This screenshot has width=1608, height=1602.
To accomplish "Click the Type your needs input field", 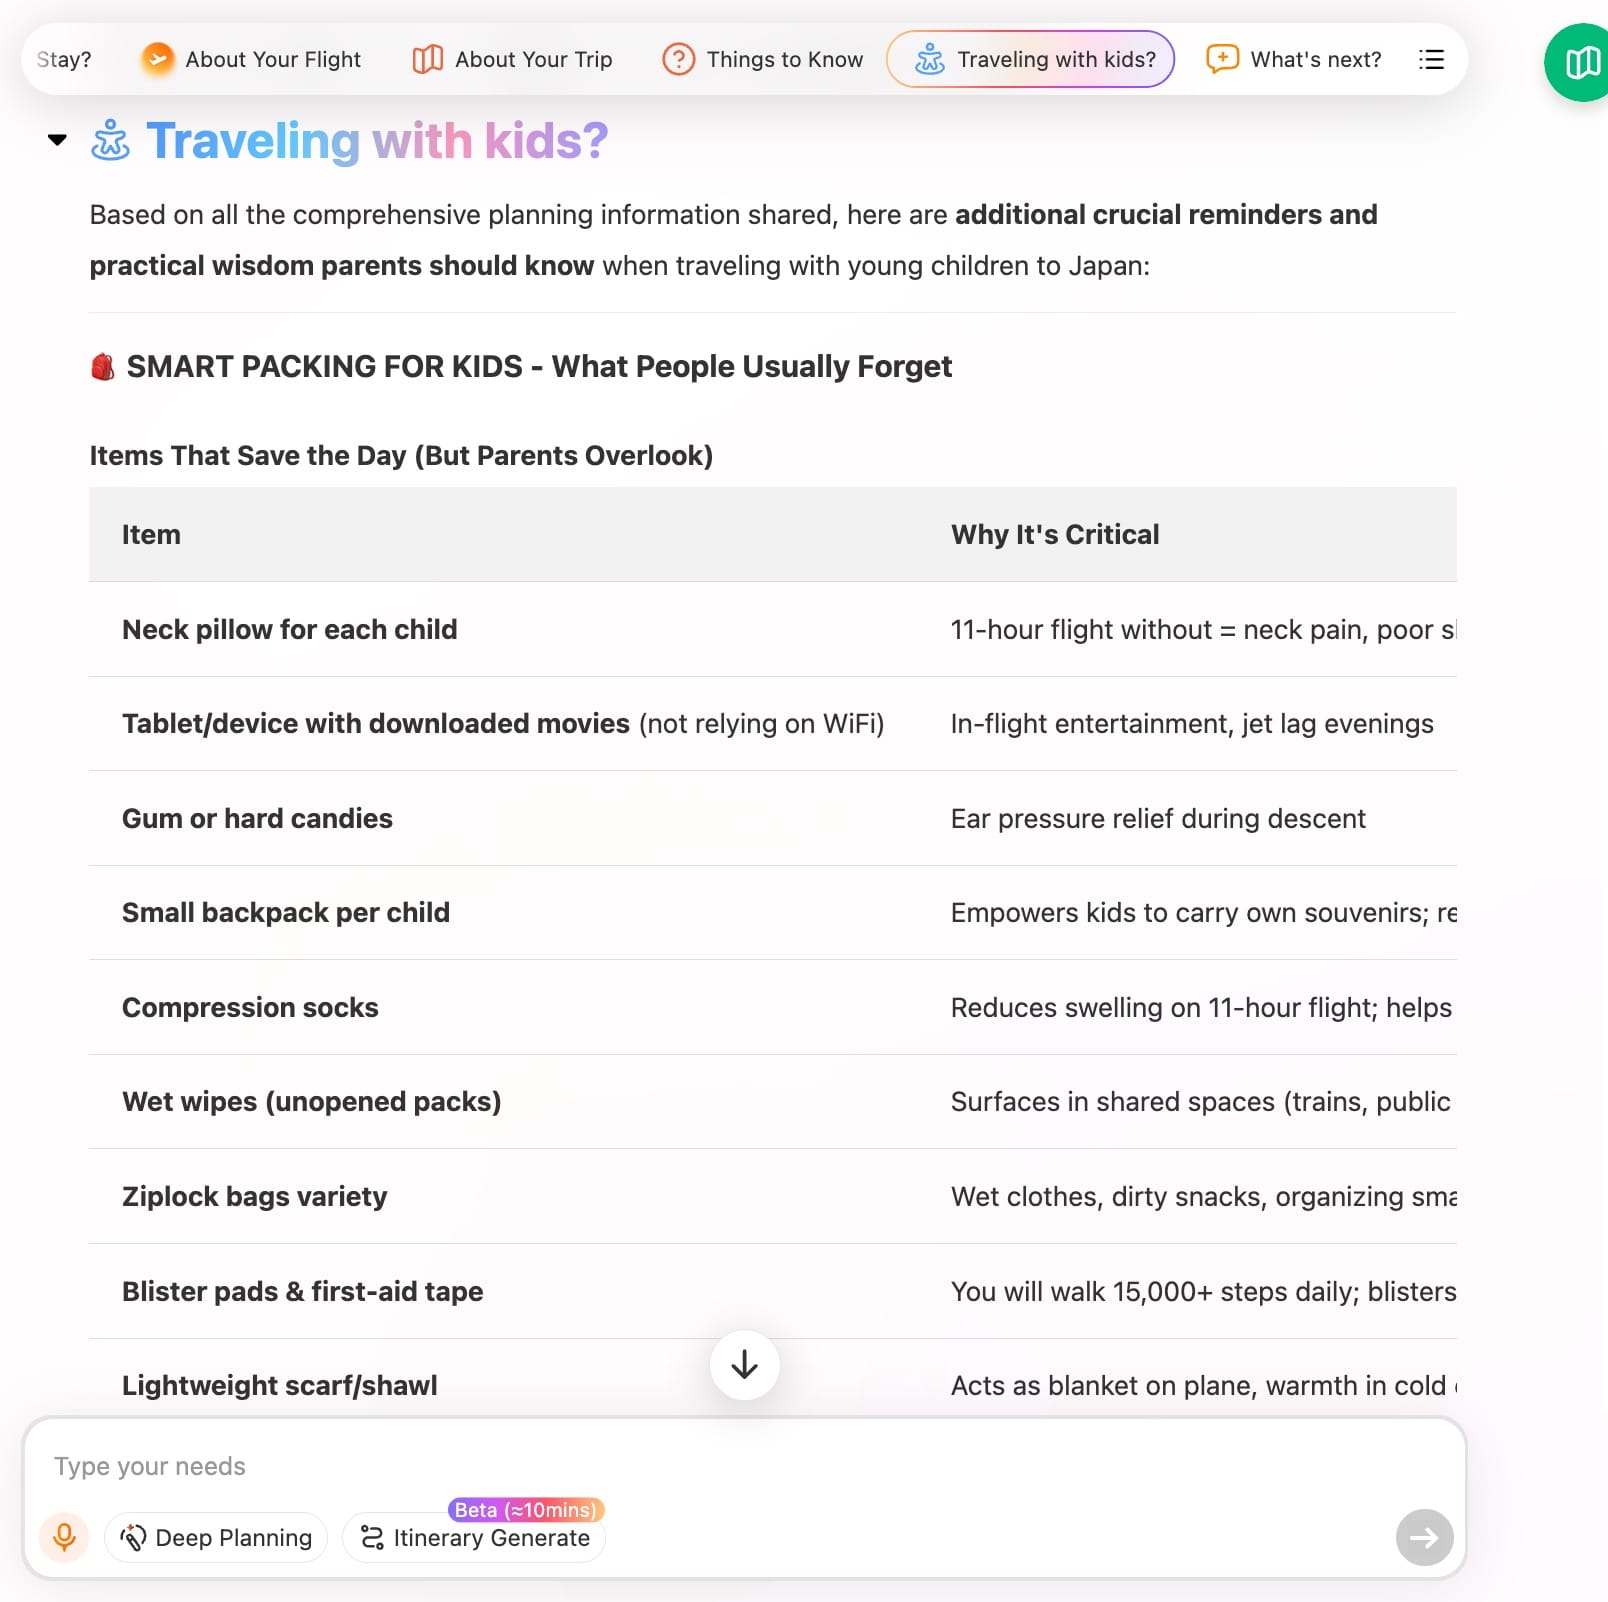I will (700, 1466).
